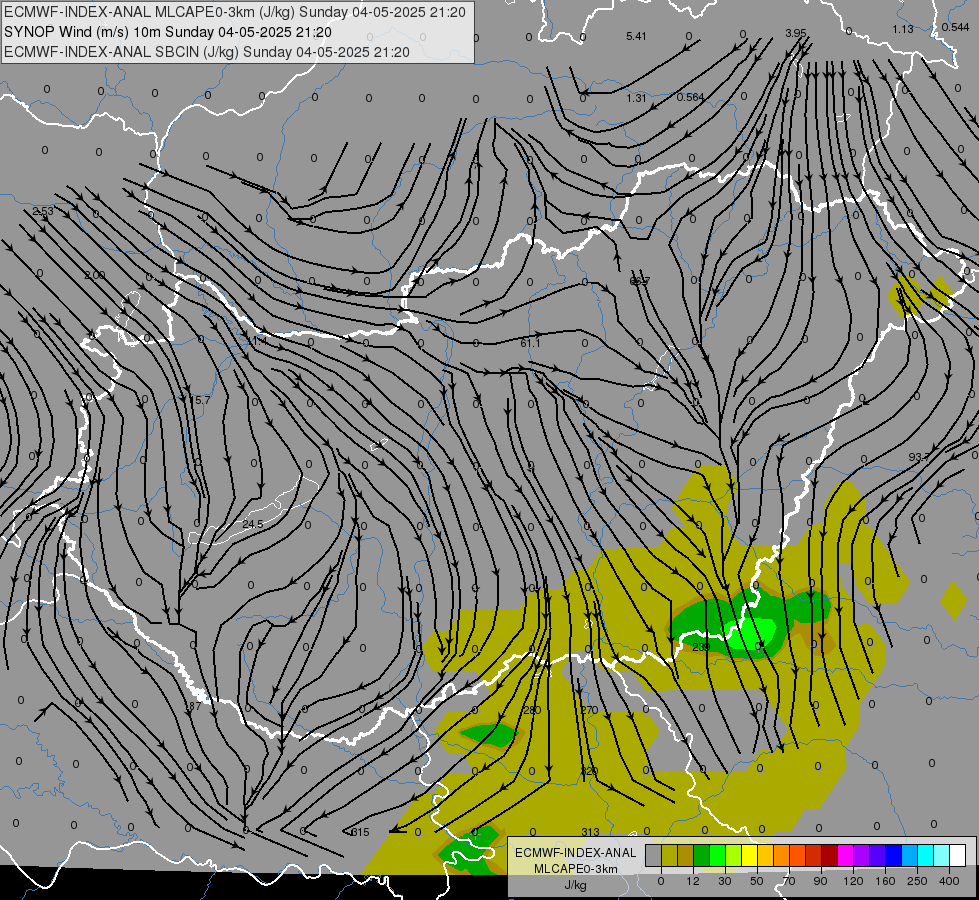This screenshot has width=979, height=900.
Task: Click the dark green legend swatch above 12
Action: click(x=702, y=855)
